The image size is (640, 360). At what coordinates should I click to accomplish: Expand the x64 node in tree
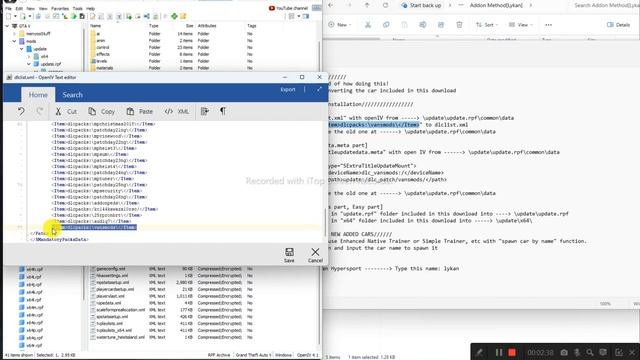click(x=29, y=56)
